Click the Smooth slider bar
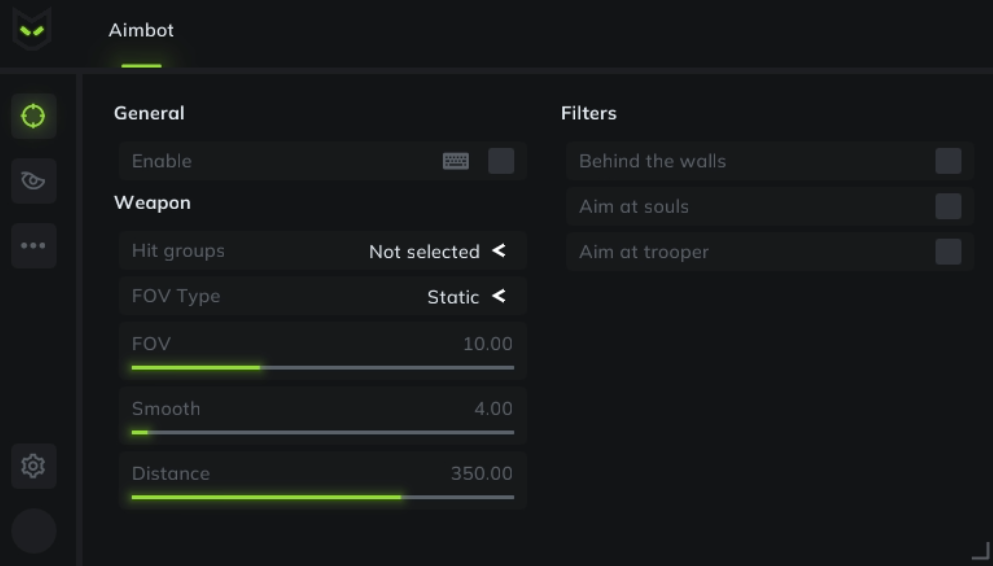The image size is (993, 566). 322,432
